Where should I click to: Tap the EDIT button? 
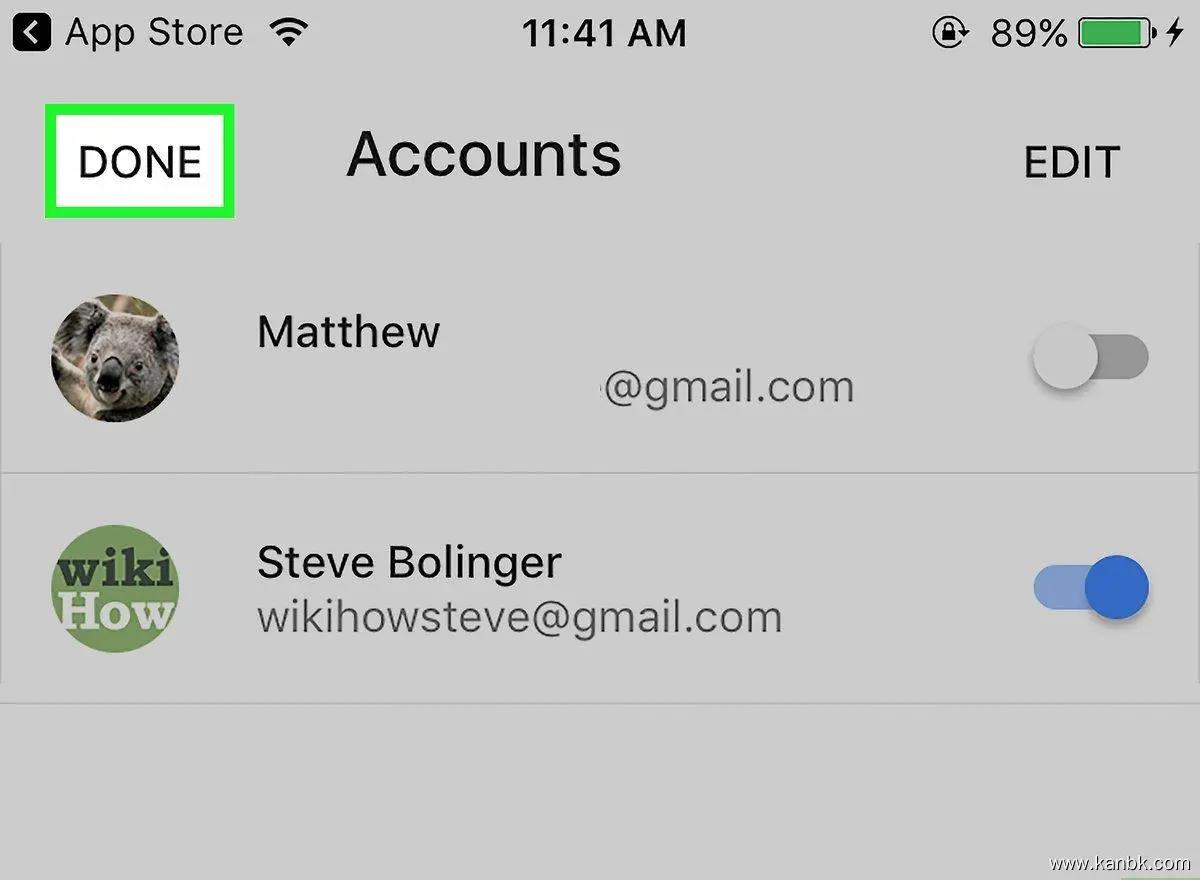[1071, 162]
